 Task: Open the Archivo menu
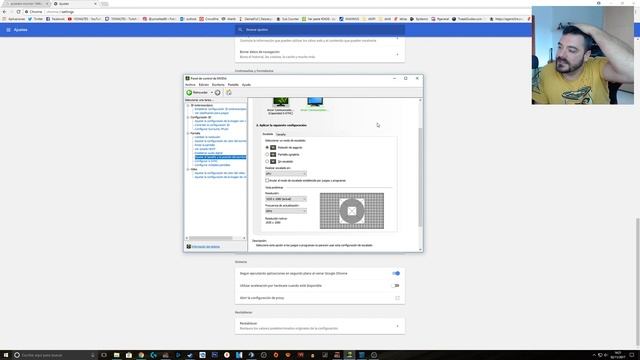coord(190,85)
